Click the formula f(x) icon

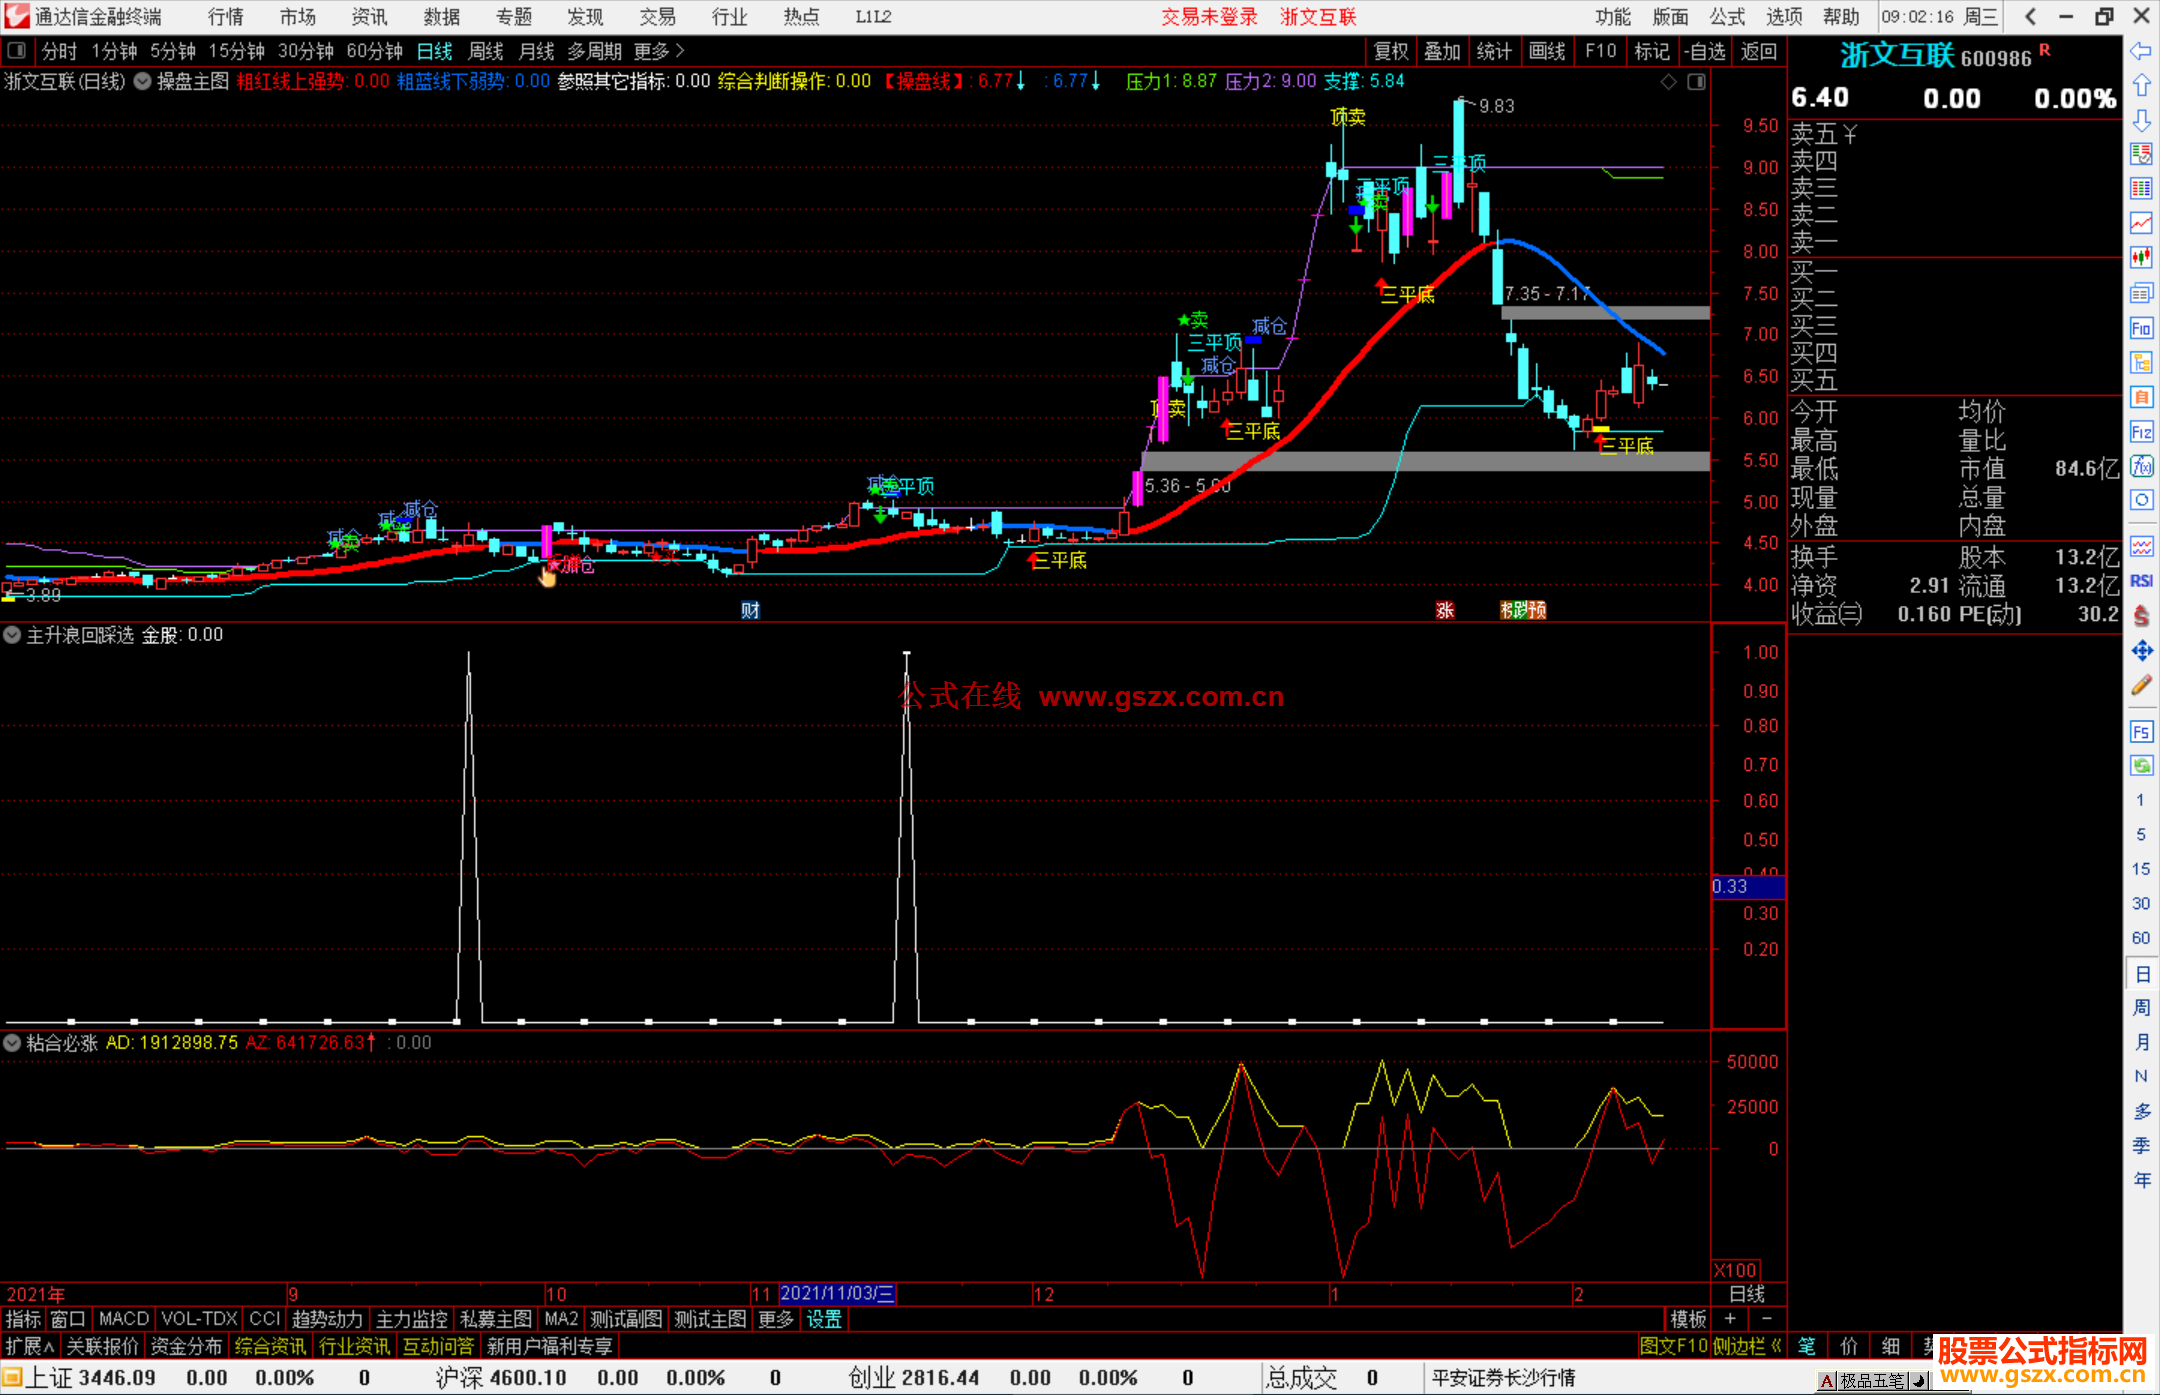[2141, 466]
